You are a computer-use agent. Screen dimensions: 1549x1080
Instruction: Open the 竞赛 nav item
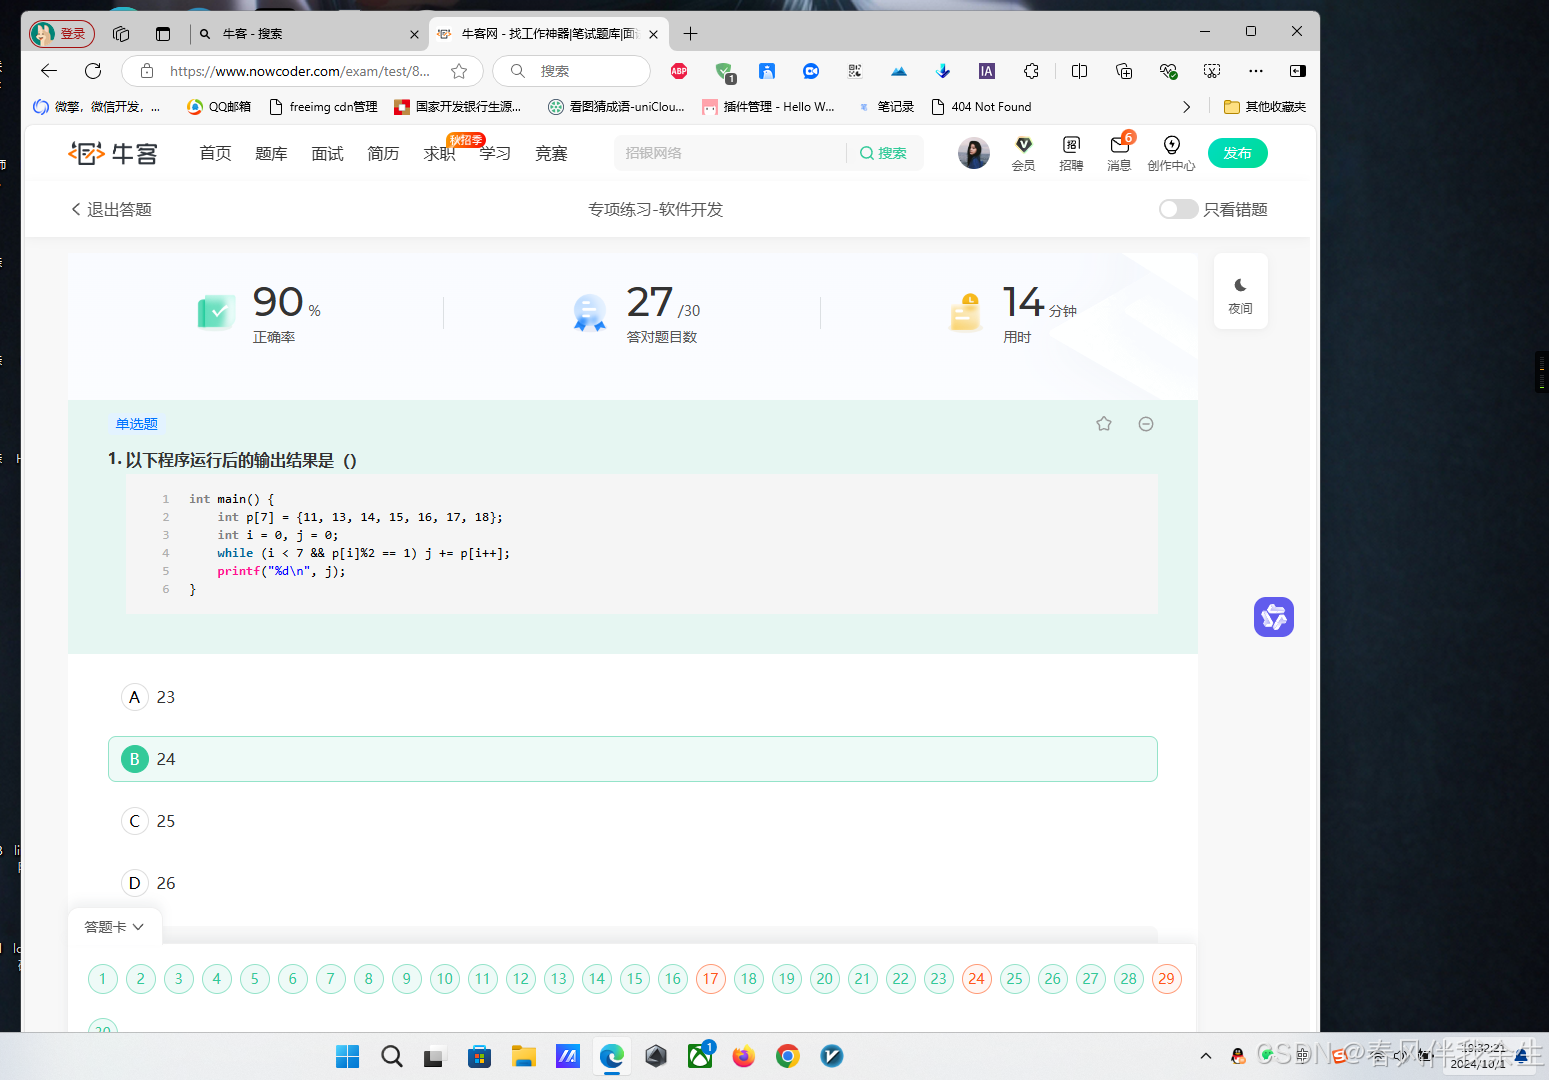click(x=551, y=153)
